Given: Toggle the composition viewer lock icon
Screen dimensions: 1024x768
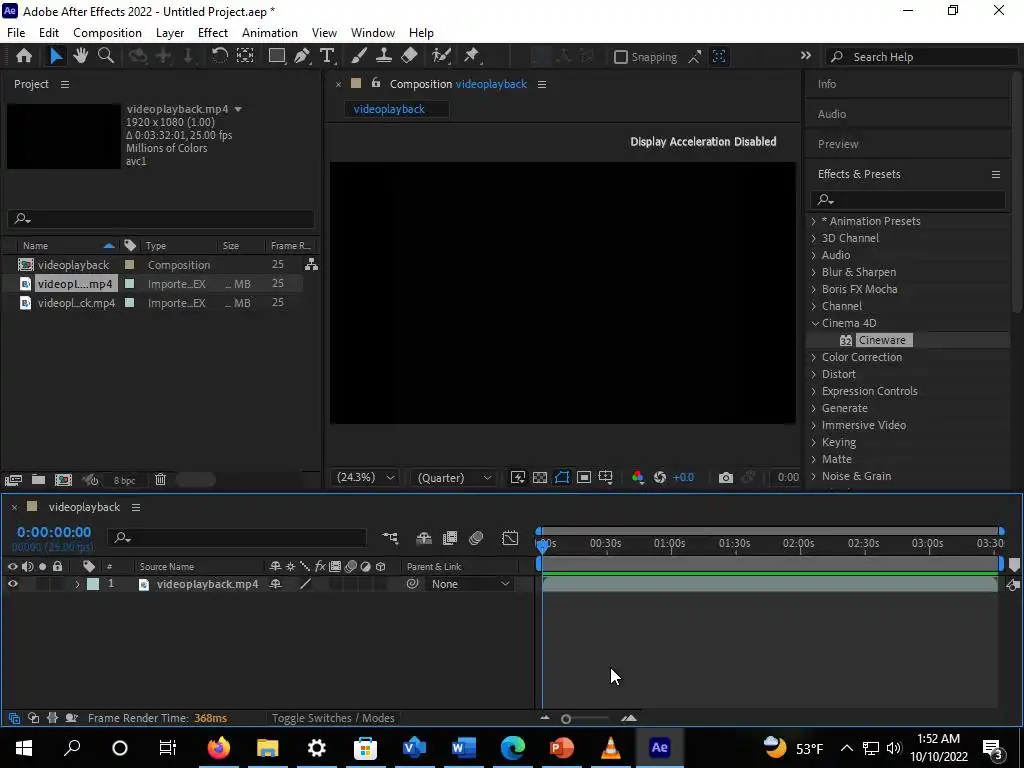Looking at the screenshot, I should [376, 83].
